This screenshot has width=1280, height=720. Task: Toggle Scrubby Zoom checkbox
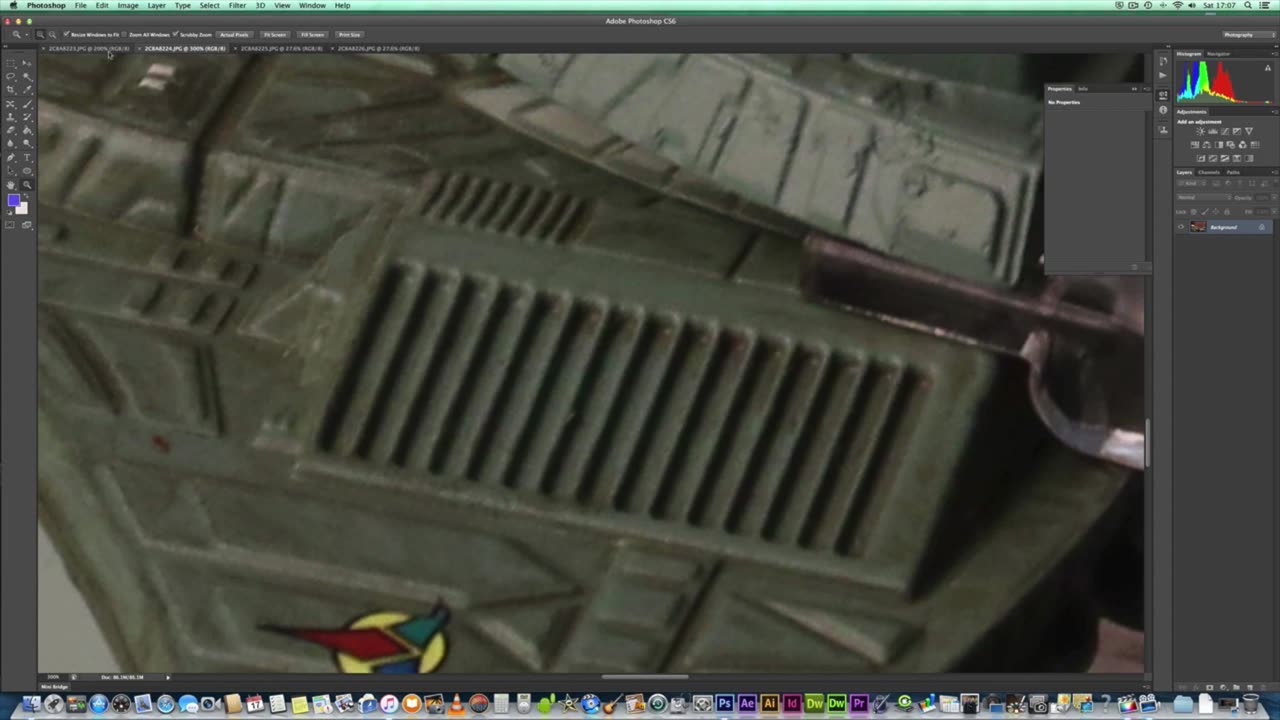[175, 34]
